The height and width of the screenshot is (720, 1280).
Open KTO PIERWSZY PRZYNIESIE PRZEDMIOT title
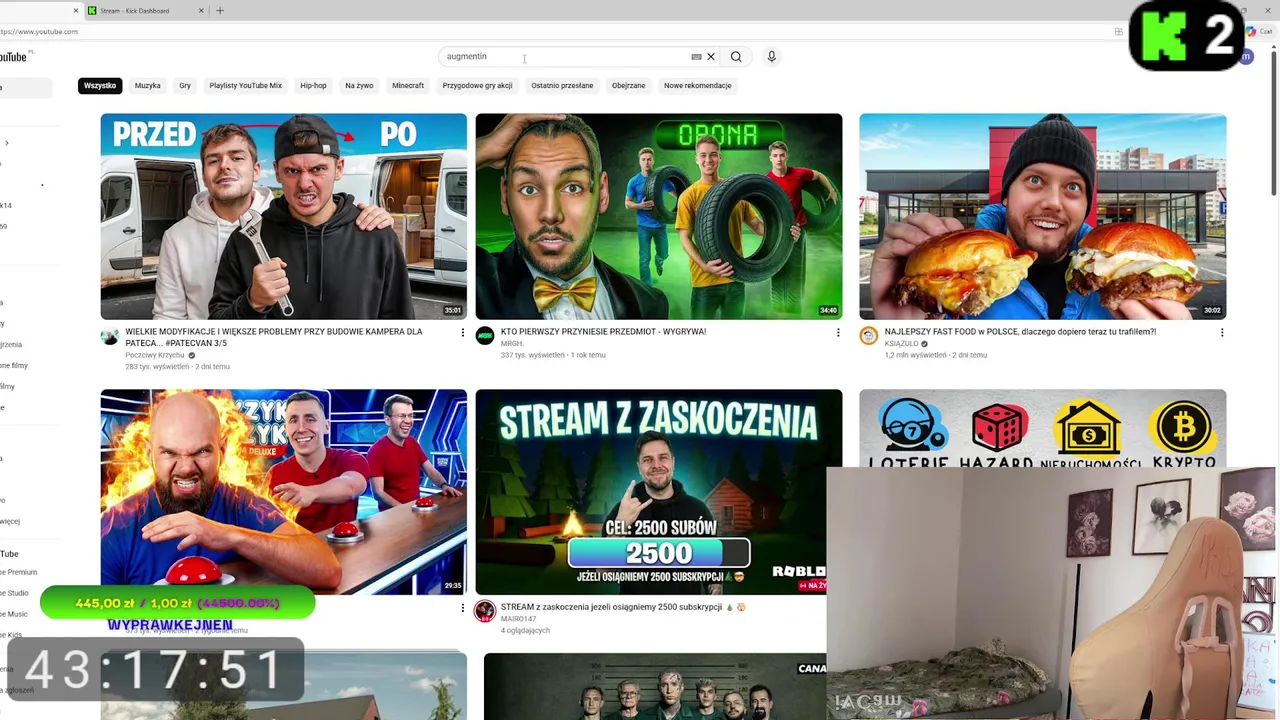coord(603,332)
